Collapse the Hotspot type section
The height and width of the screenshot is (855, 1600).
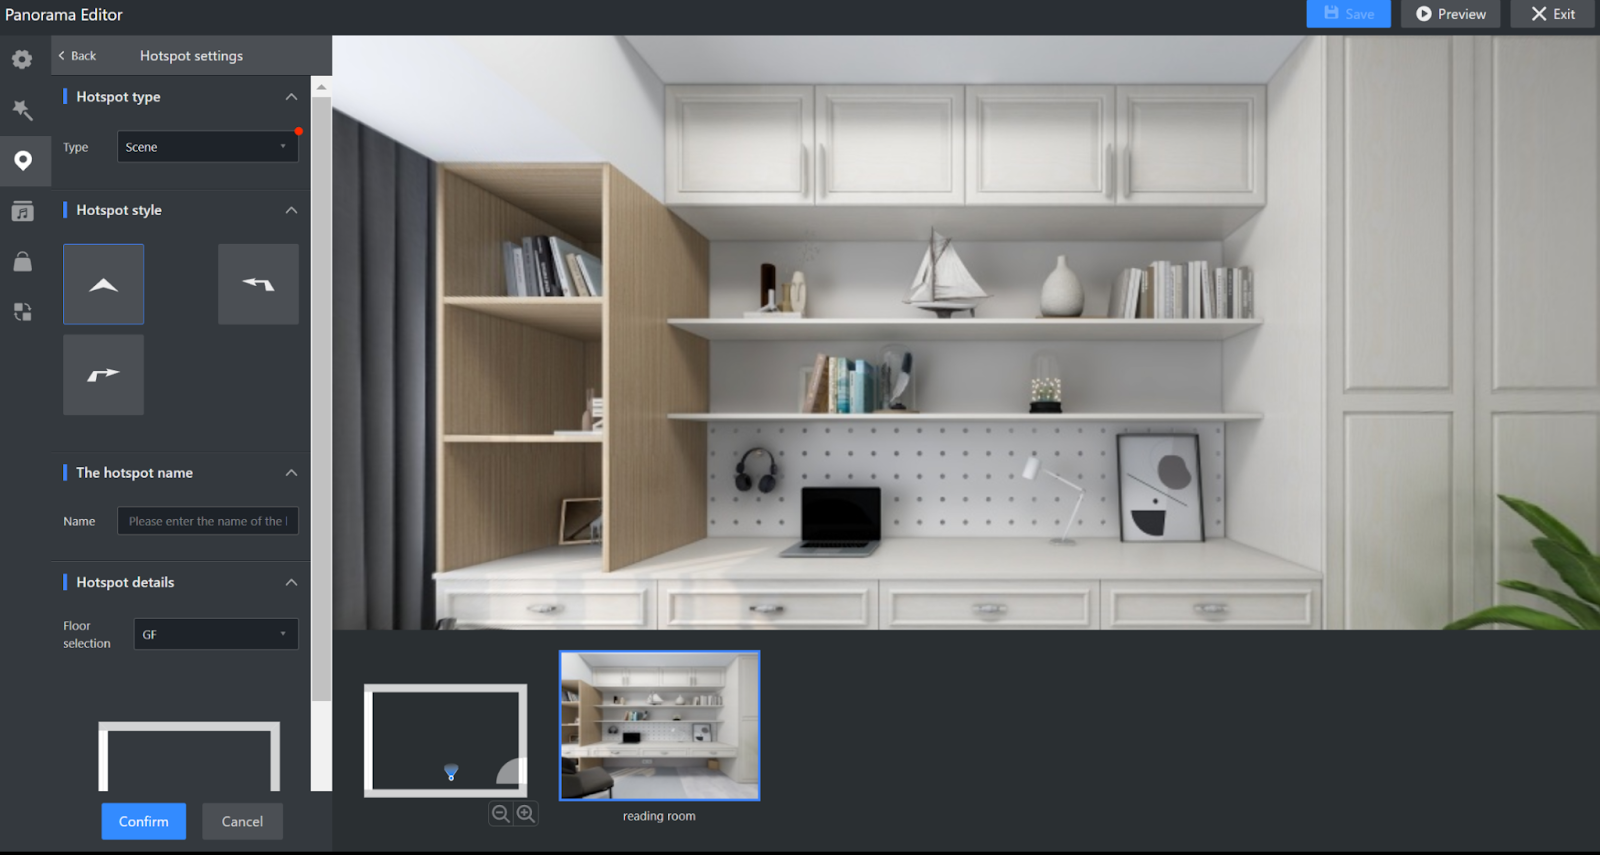coord(291,97)
